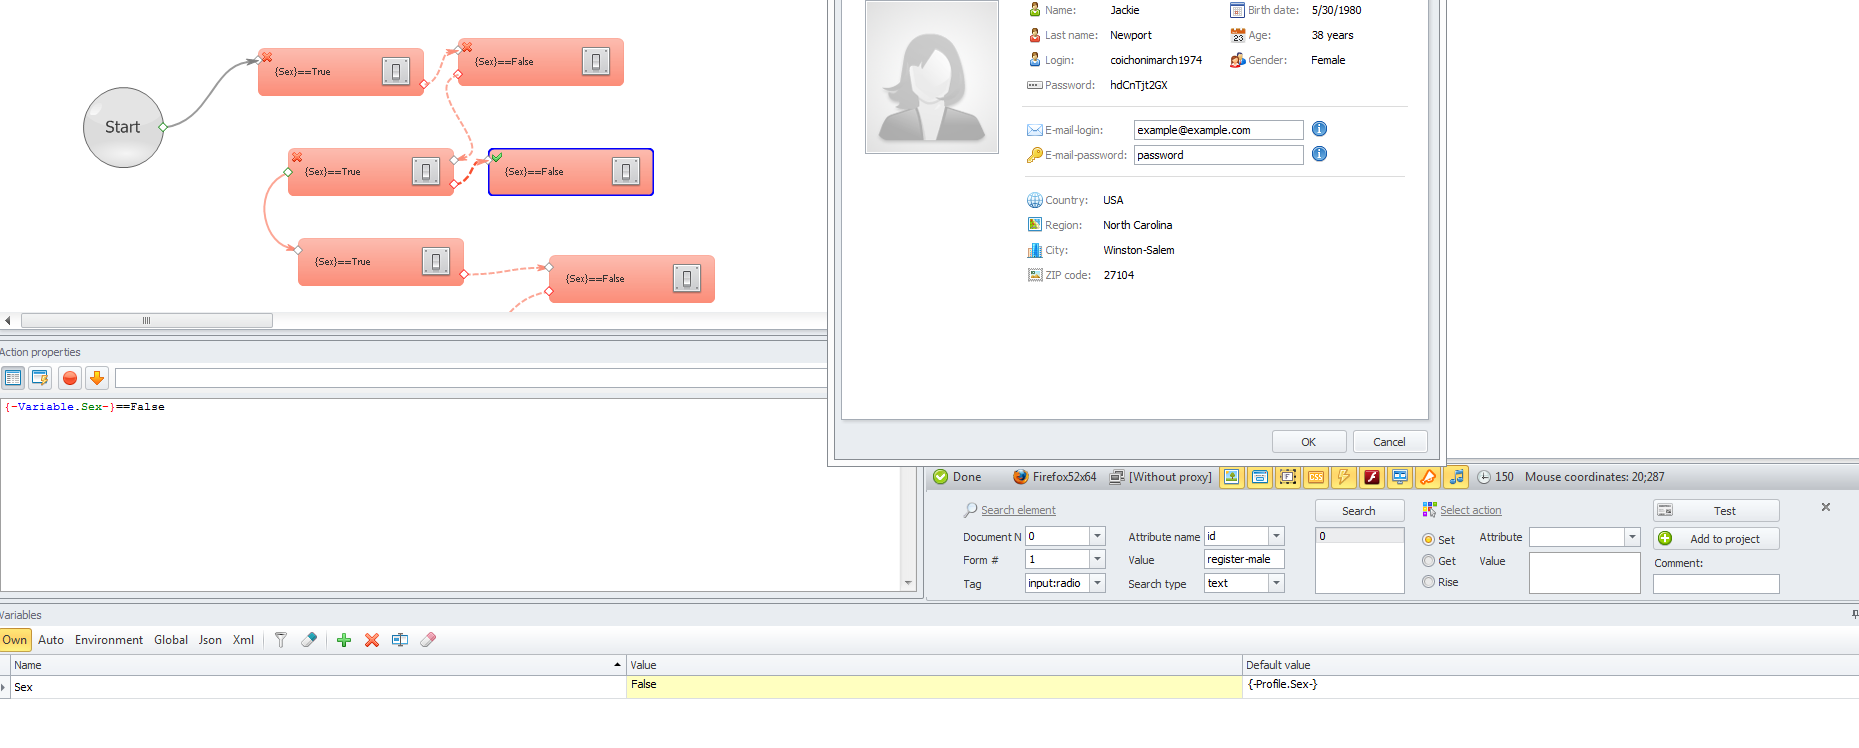The image size is (1859, 748).
Task: Switch to the Environment variables tab
Action: click(x=109, y=640)
